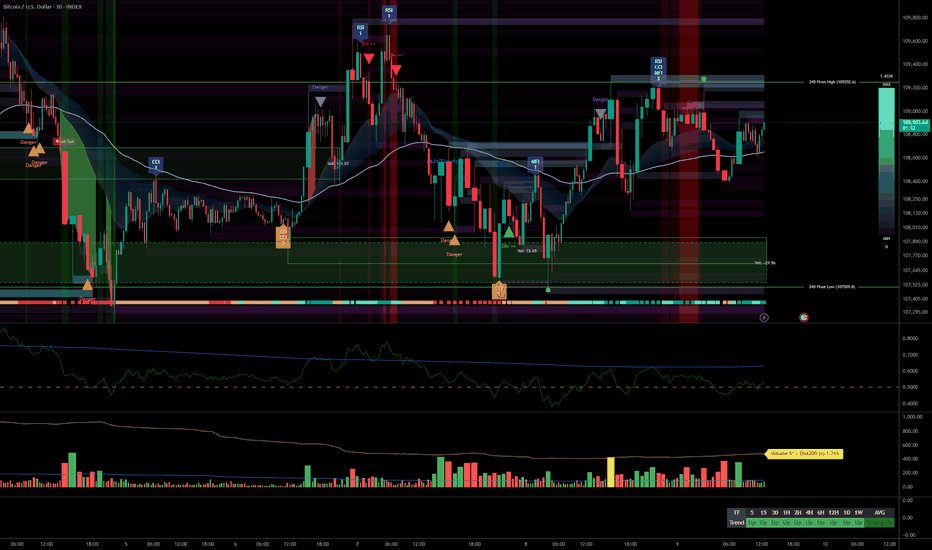Viewport: 932px width, 550px height.
Task: Click the red Break Test label
Action: click(x=64, y=142)
